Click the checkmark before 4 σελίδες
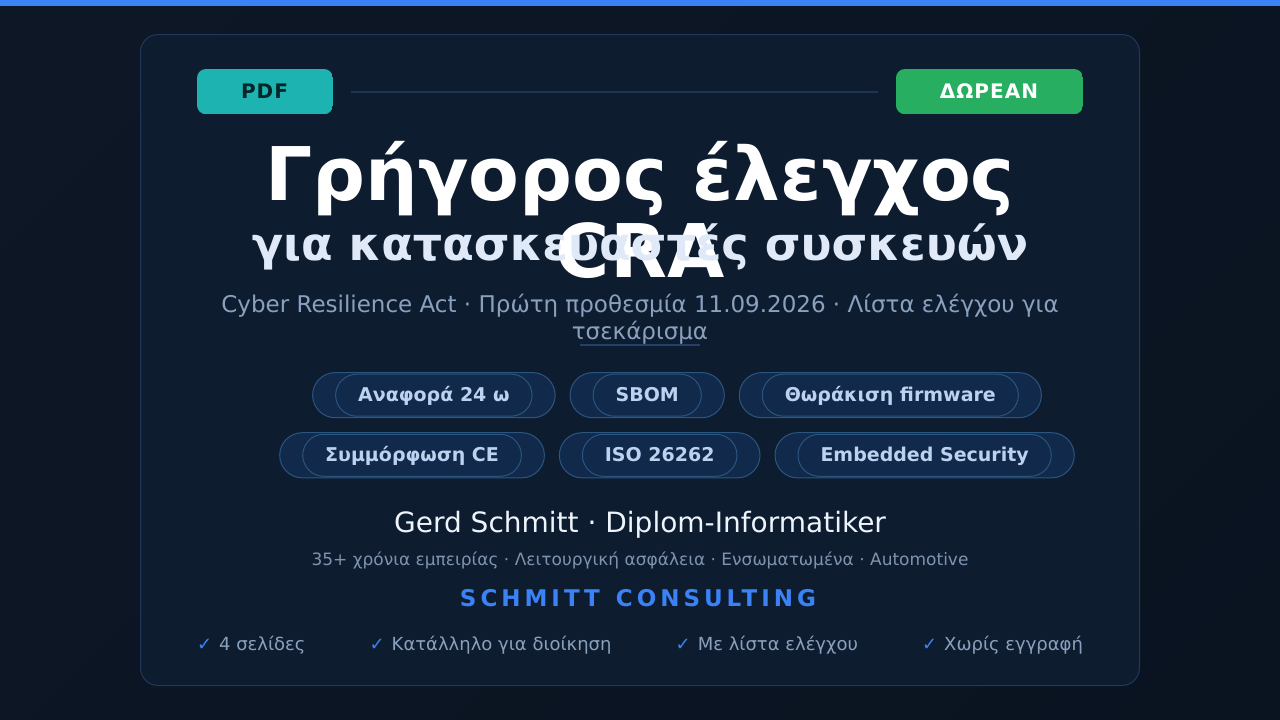This screenshot has width=1280, height=720. click(x=204, y=644)
